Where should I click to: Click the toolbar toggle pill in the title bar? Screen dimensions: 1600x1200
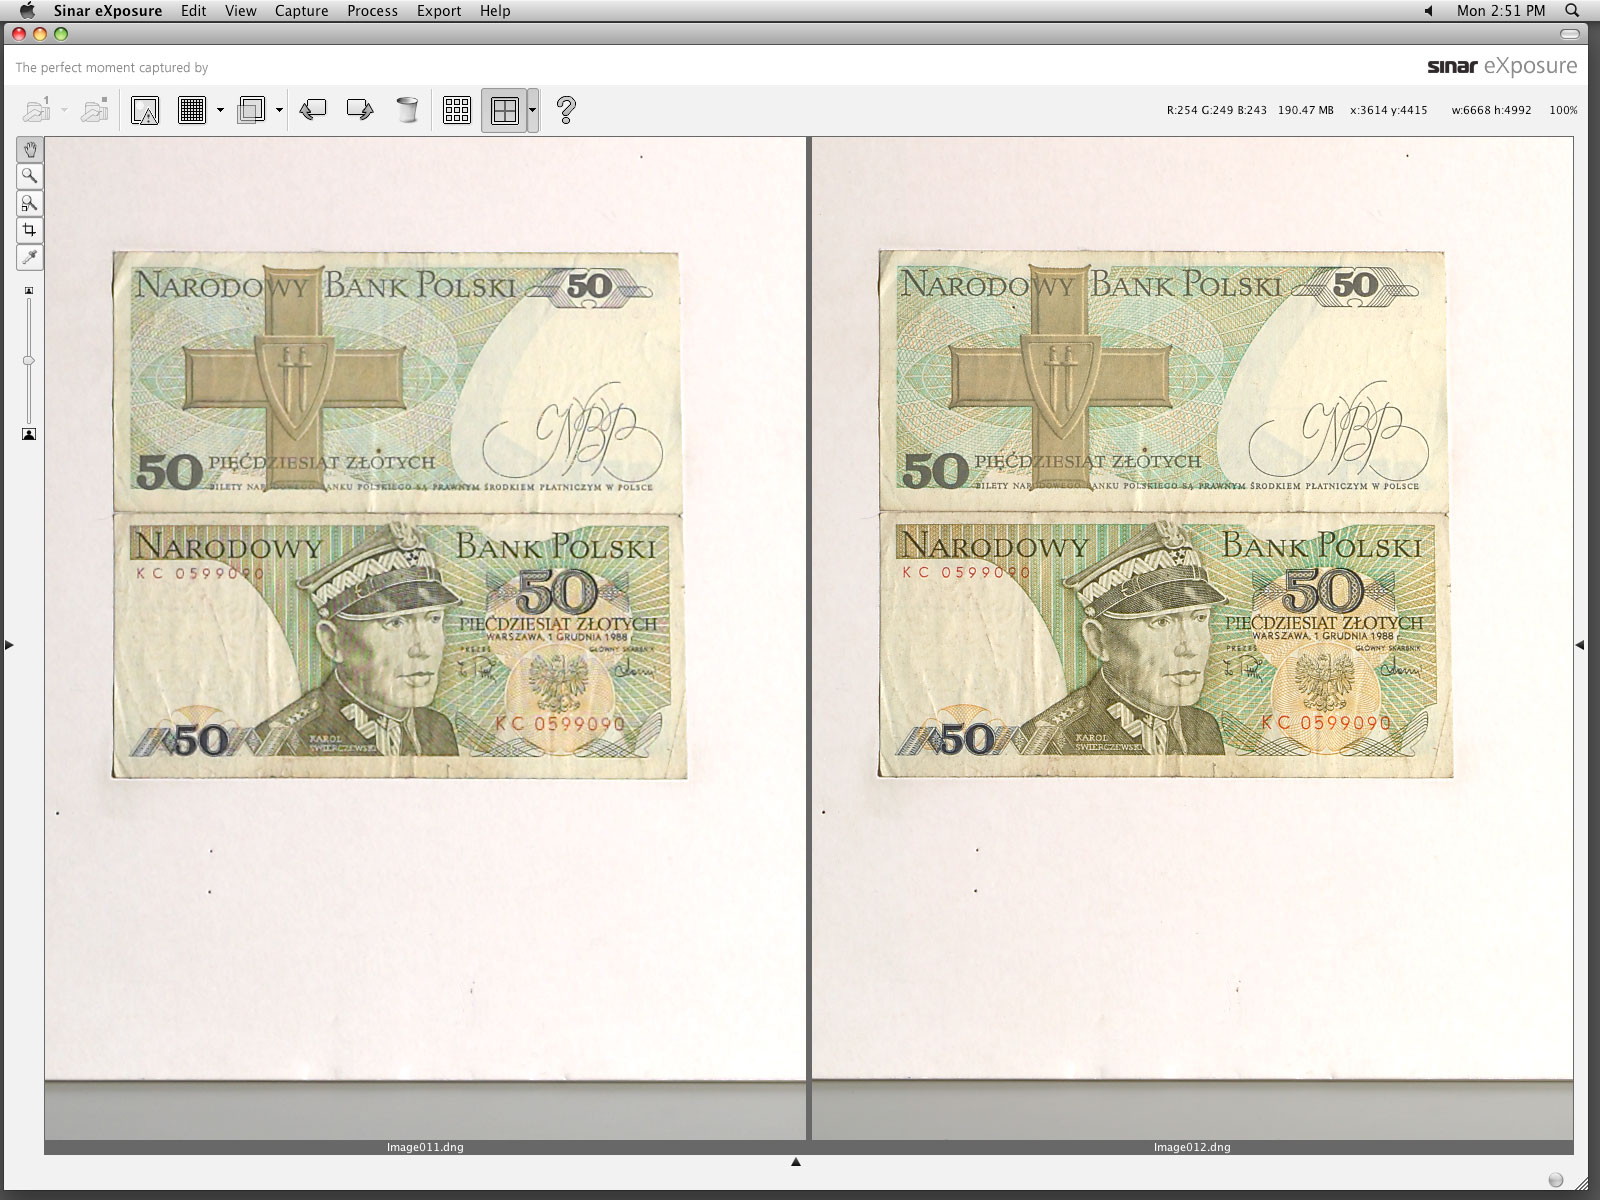(1570, 34)
